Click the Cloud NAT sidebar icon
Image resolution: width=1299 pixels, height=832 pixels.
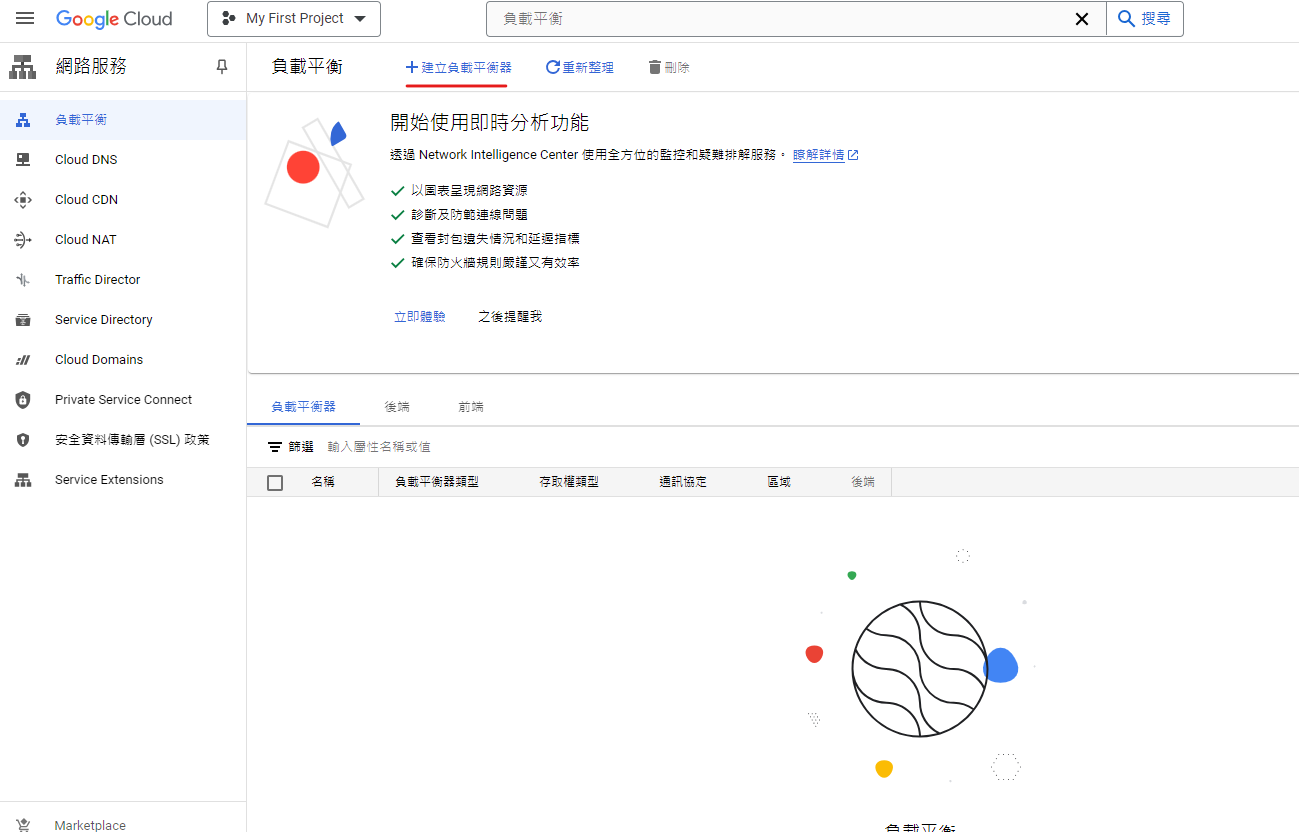click(x=23, y=240)
